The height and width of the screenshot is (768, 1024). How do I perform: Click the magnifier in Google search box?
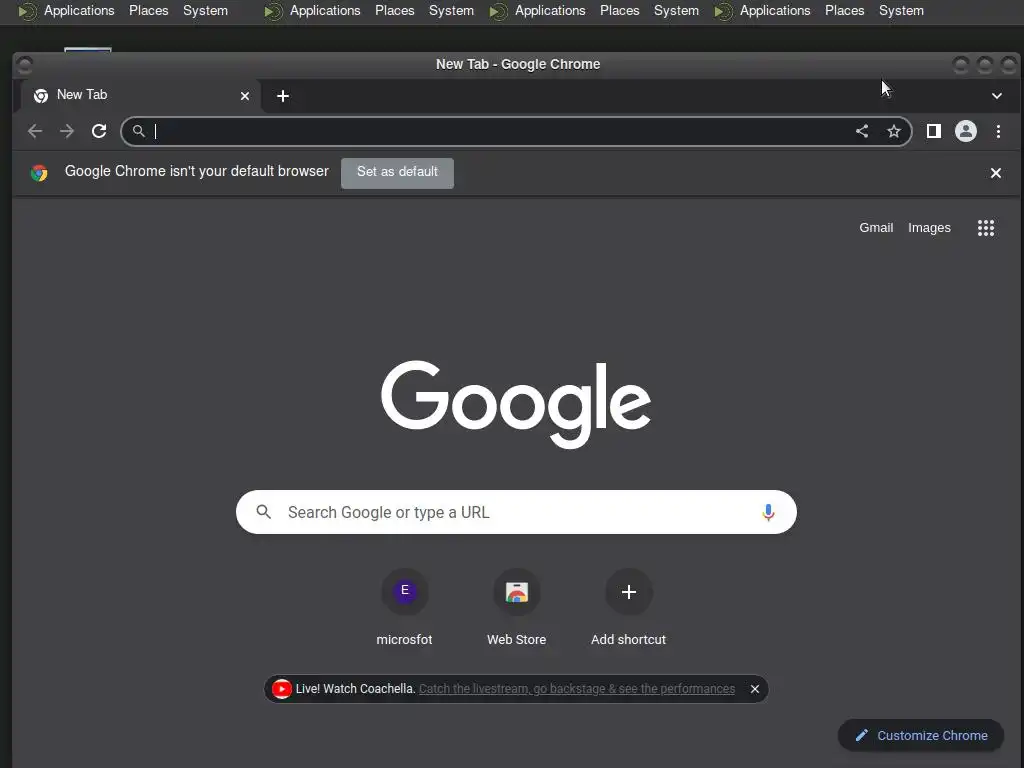[x=263, y=512]
